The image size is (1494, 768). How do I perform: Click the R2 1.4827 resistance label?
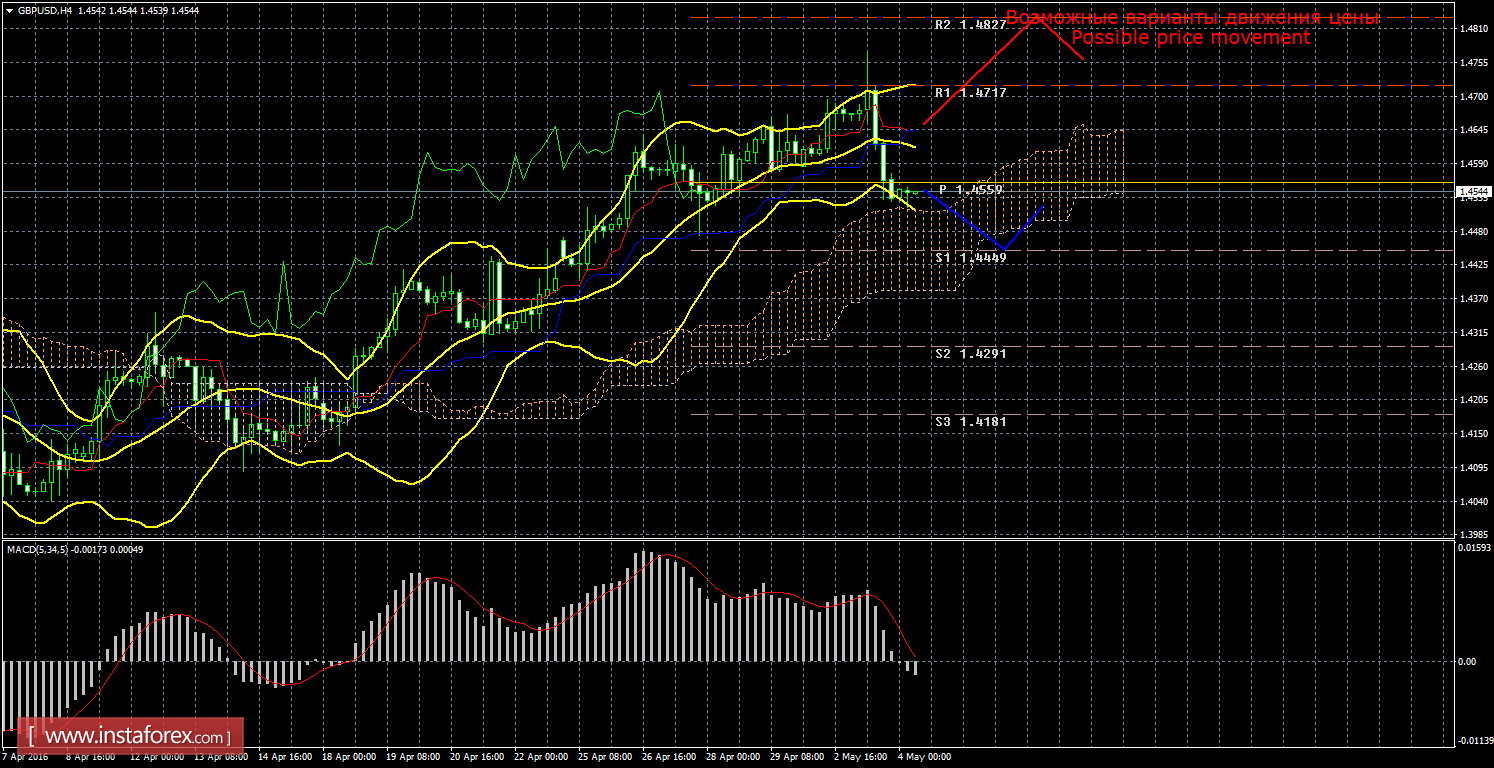tap(970, 25)
